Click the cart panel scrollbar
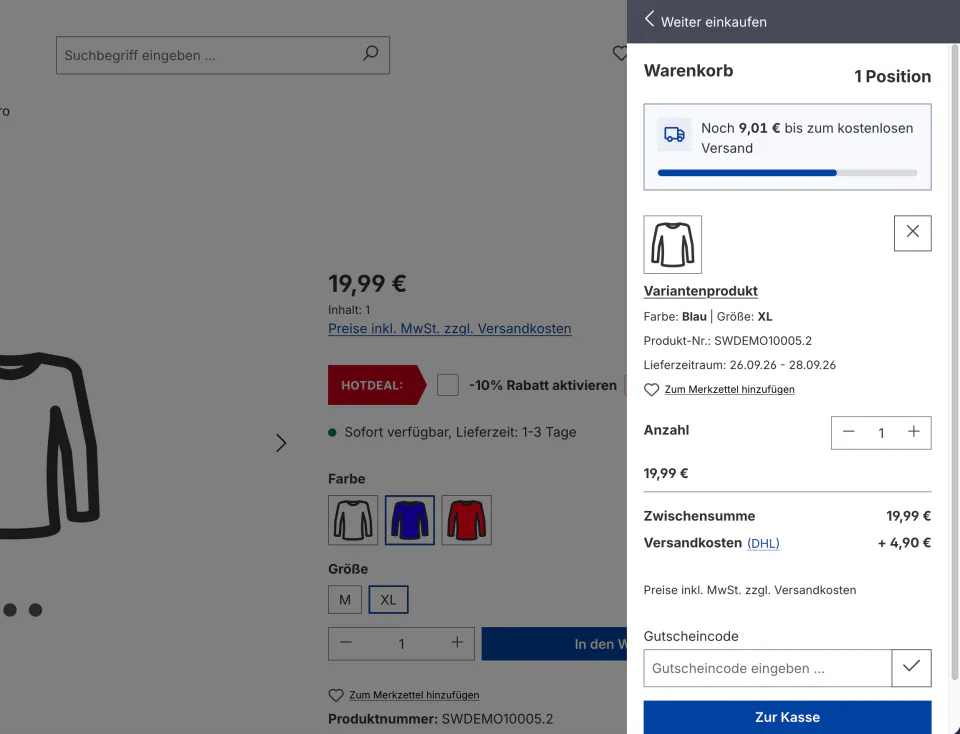Screen dimensions: 960x734 (x=955, y=361)
